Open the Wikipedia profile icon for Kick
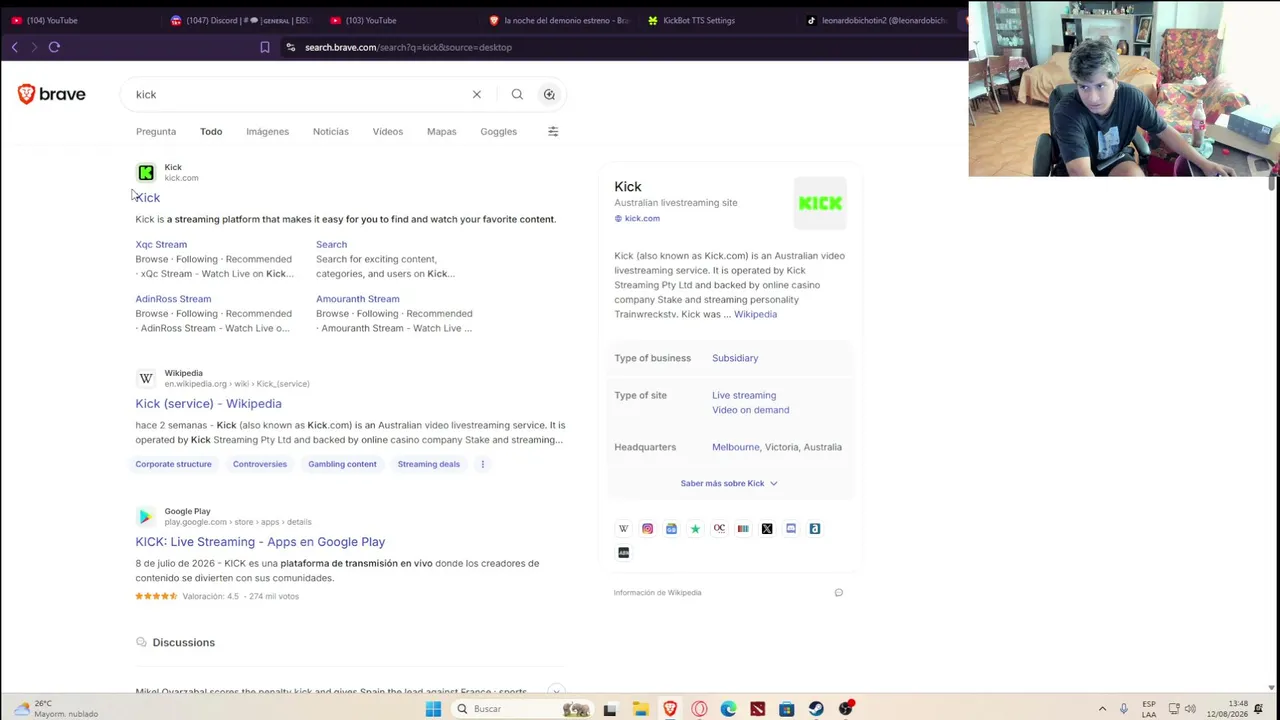This screenshot has height=720, width=1280. [x=623, y=528]
